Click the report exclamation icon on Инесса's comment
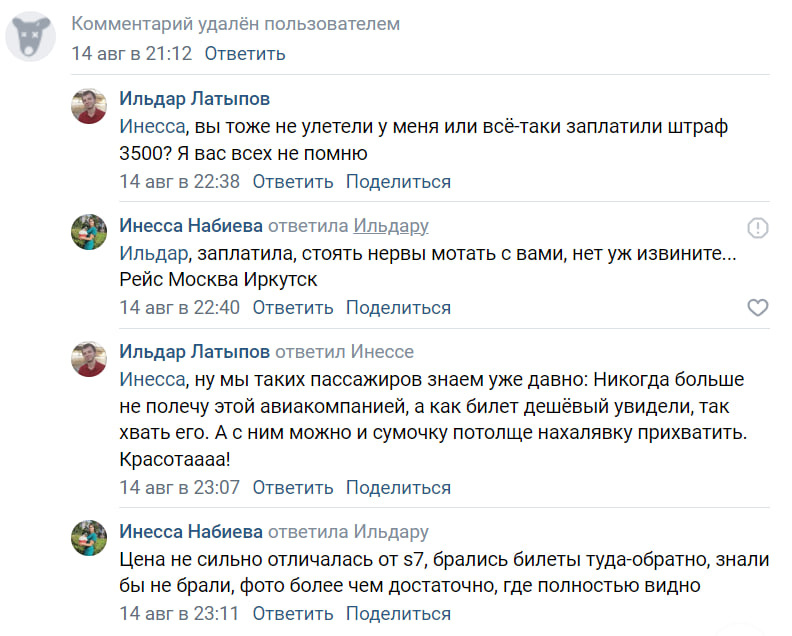The image size is (792, 636). click(x=758, y=228)
